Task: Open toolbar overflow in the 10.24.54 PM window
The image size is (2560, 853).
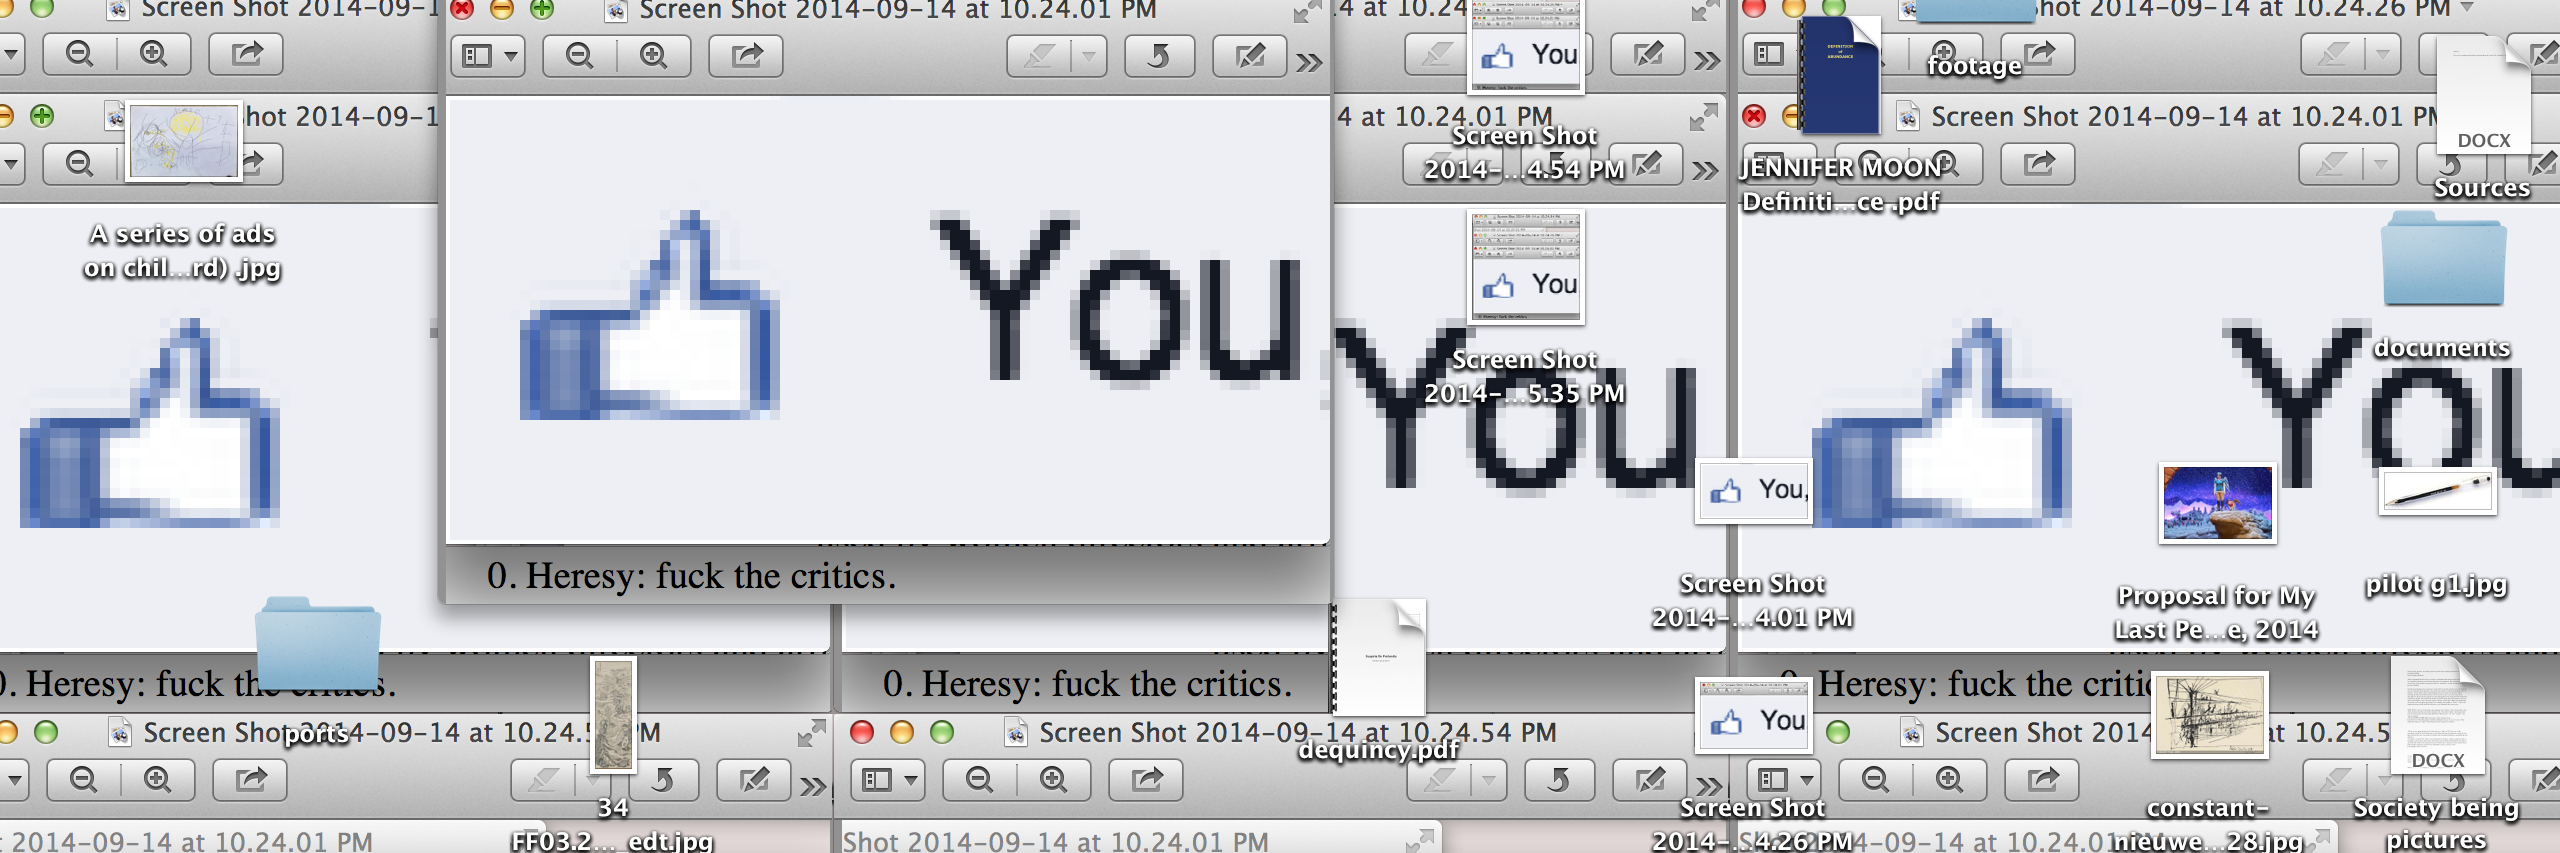Action: 1709,785
